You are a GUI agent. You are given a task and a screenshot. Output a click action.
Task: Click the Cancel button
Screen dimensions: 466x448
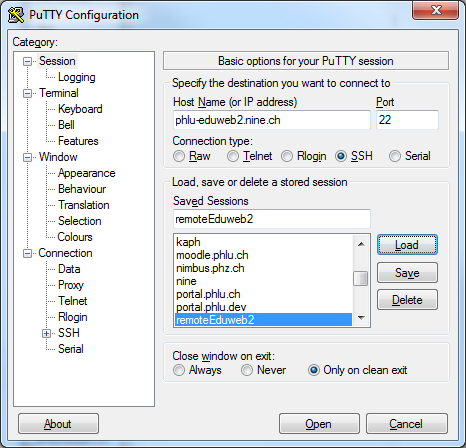(x=407, y=424)
